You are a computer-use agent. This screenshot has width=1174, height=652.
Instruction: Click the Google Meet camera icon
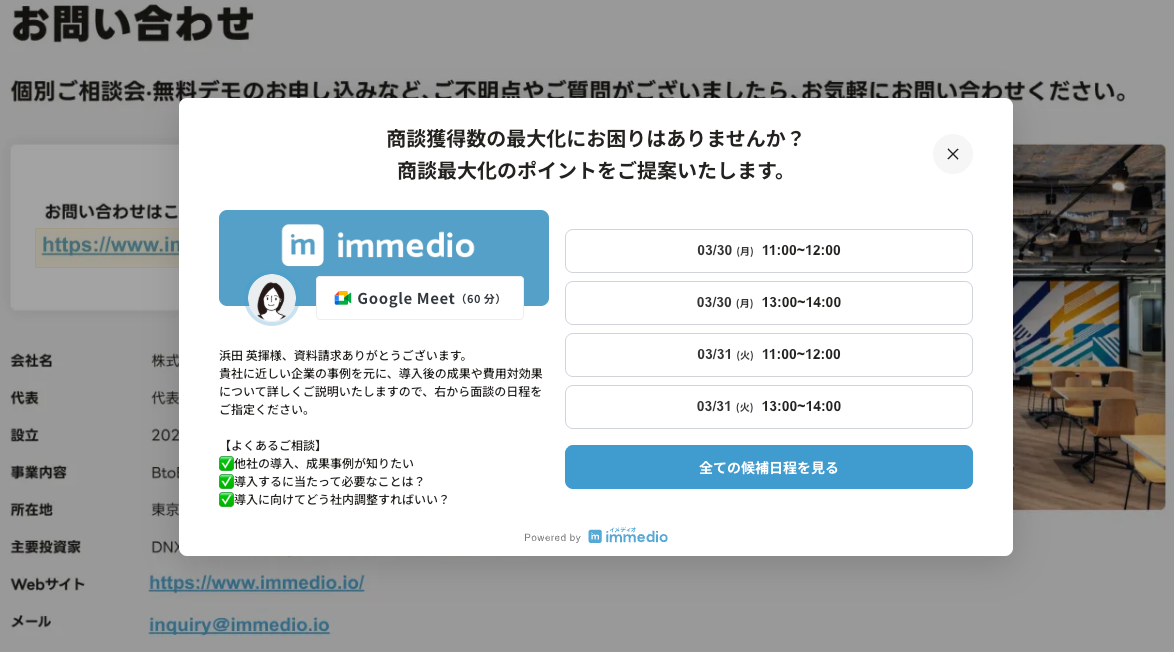343,298
